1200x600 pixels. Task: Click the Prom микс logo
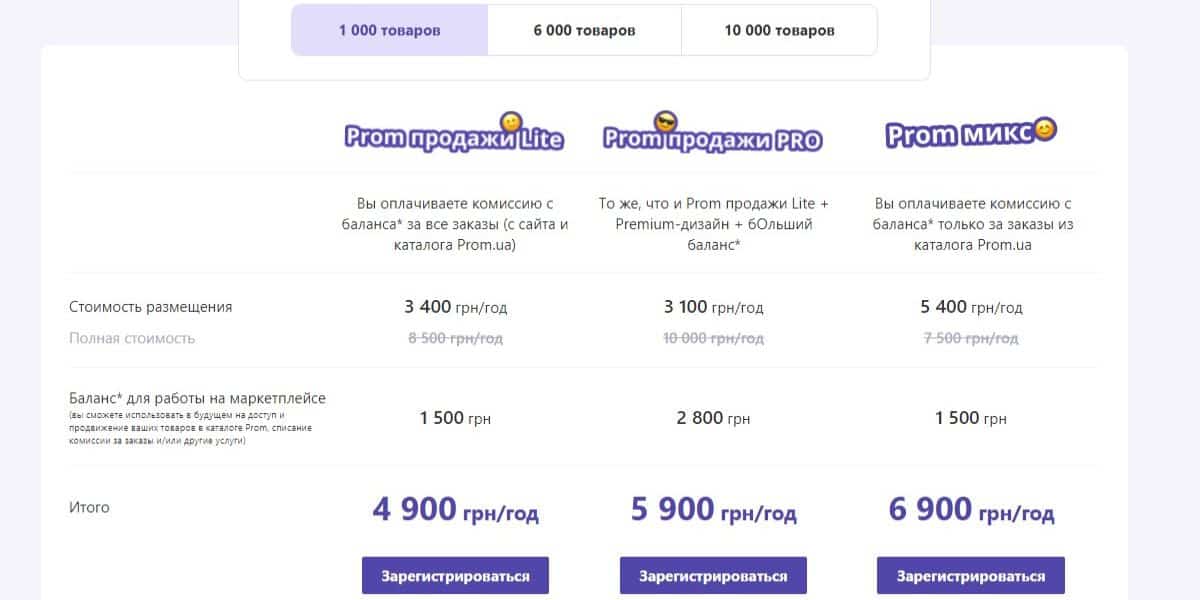pyautogui.click(x=970, y=133)
